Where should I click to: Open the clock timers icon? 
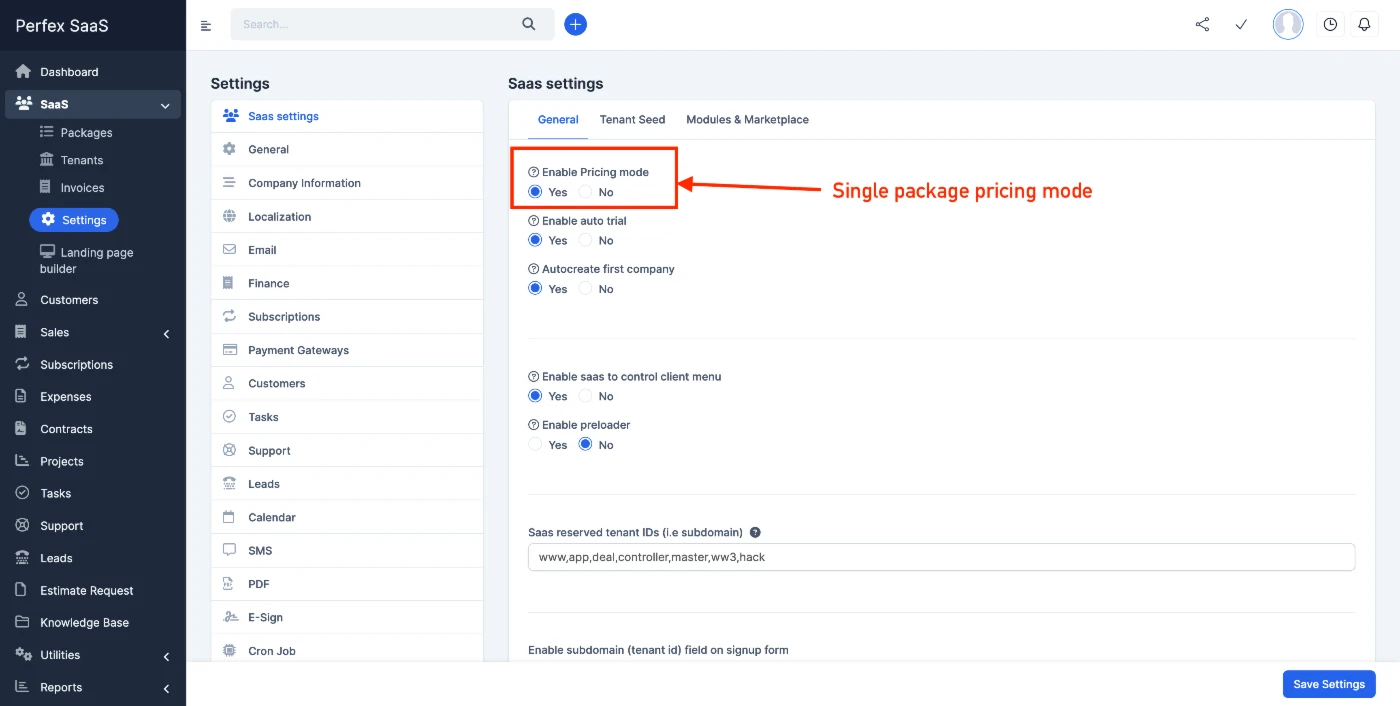click(x=1330, y=24)
